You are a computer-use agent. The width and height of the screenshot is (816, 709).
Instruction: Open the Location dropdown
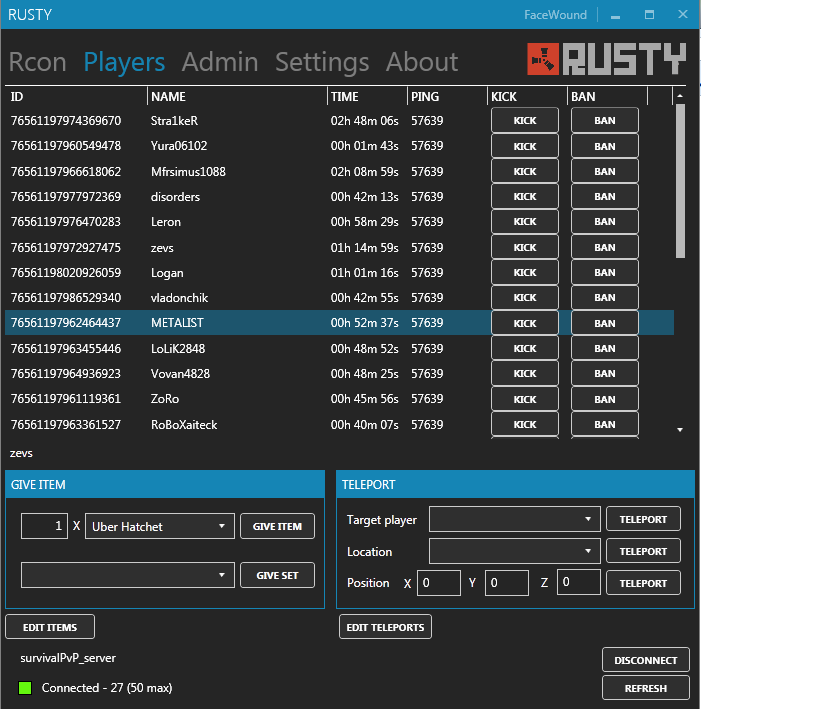515,551
